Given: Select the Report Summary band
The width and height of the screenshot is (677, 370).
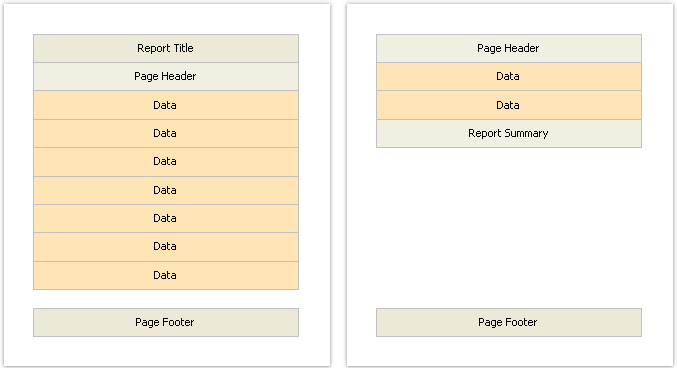Looking at the screenshot, I should tap(509, 133).
